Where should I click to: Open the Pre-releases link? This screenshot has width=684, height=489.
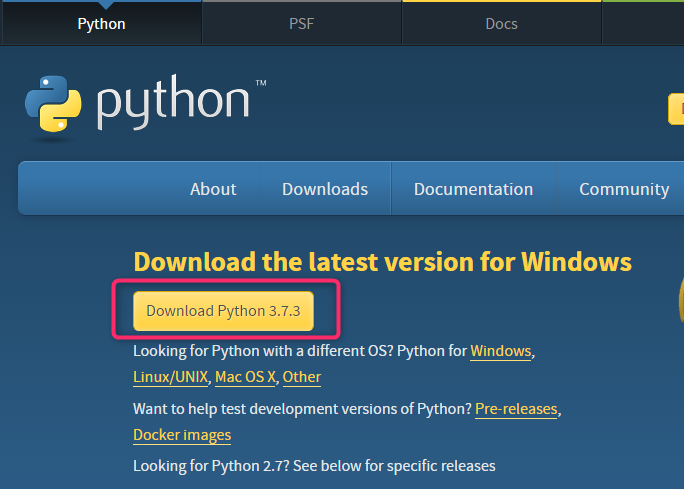coord(516,409)
